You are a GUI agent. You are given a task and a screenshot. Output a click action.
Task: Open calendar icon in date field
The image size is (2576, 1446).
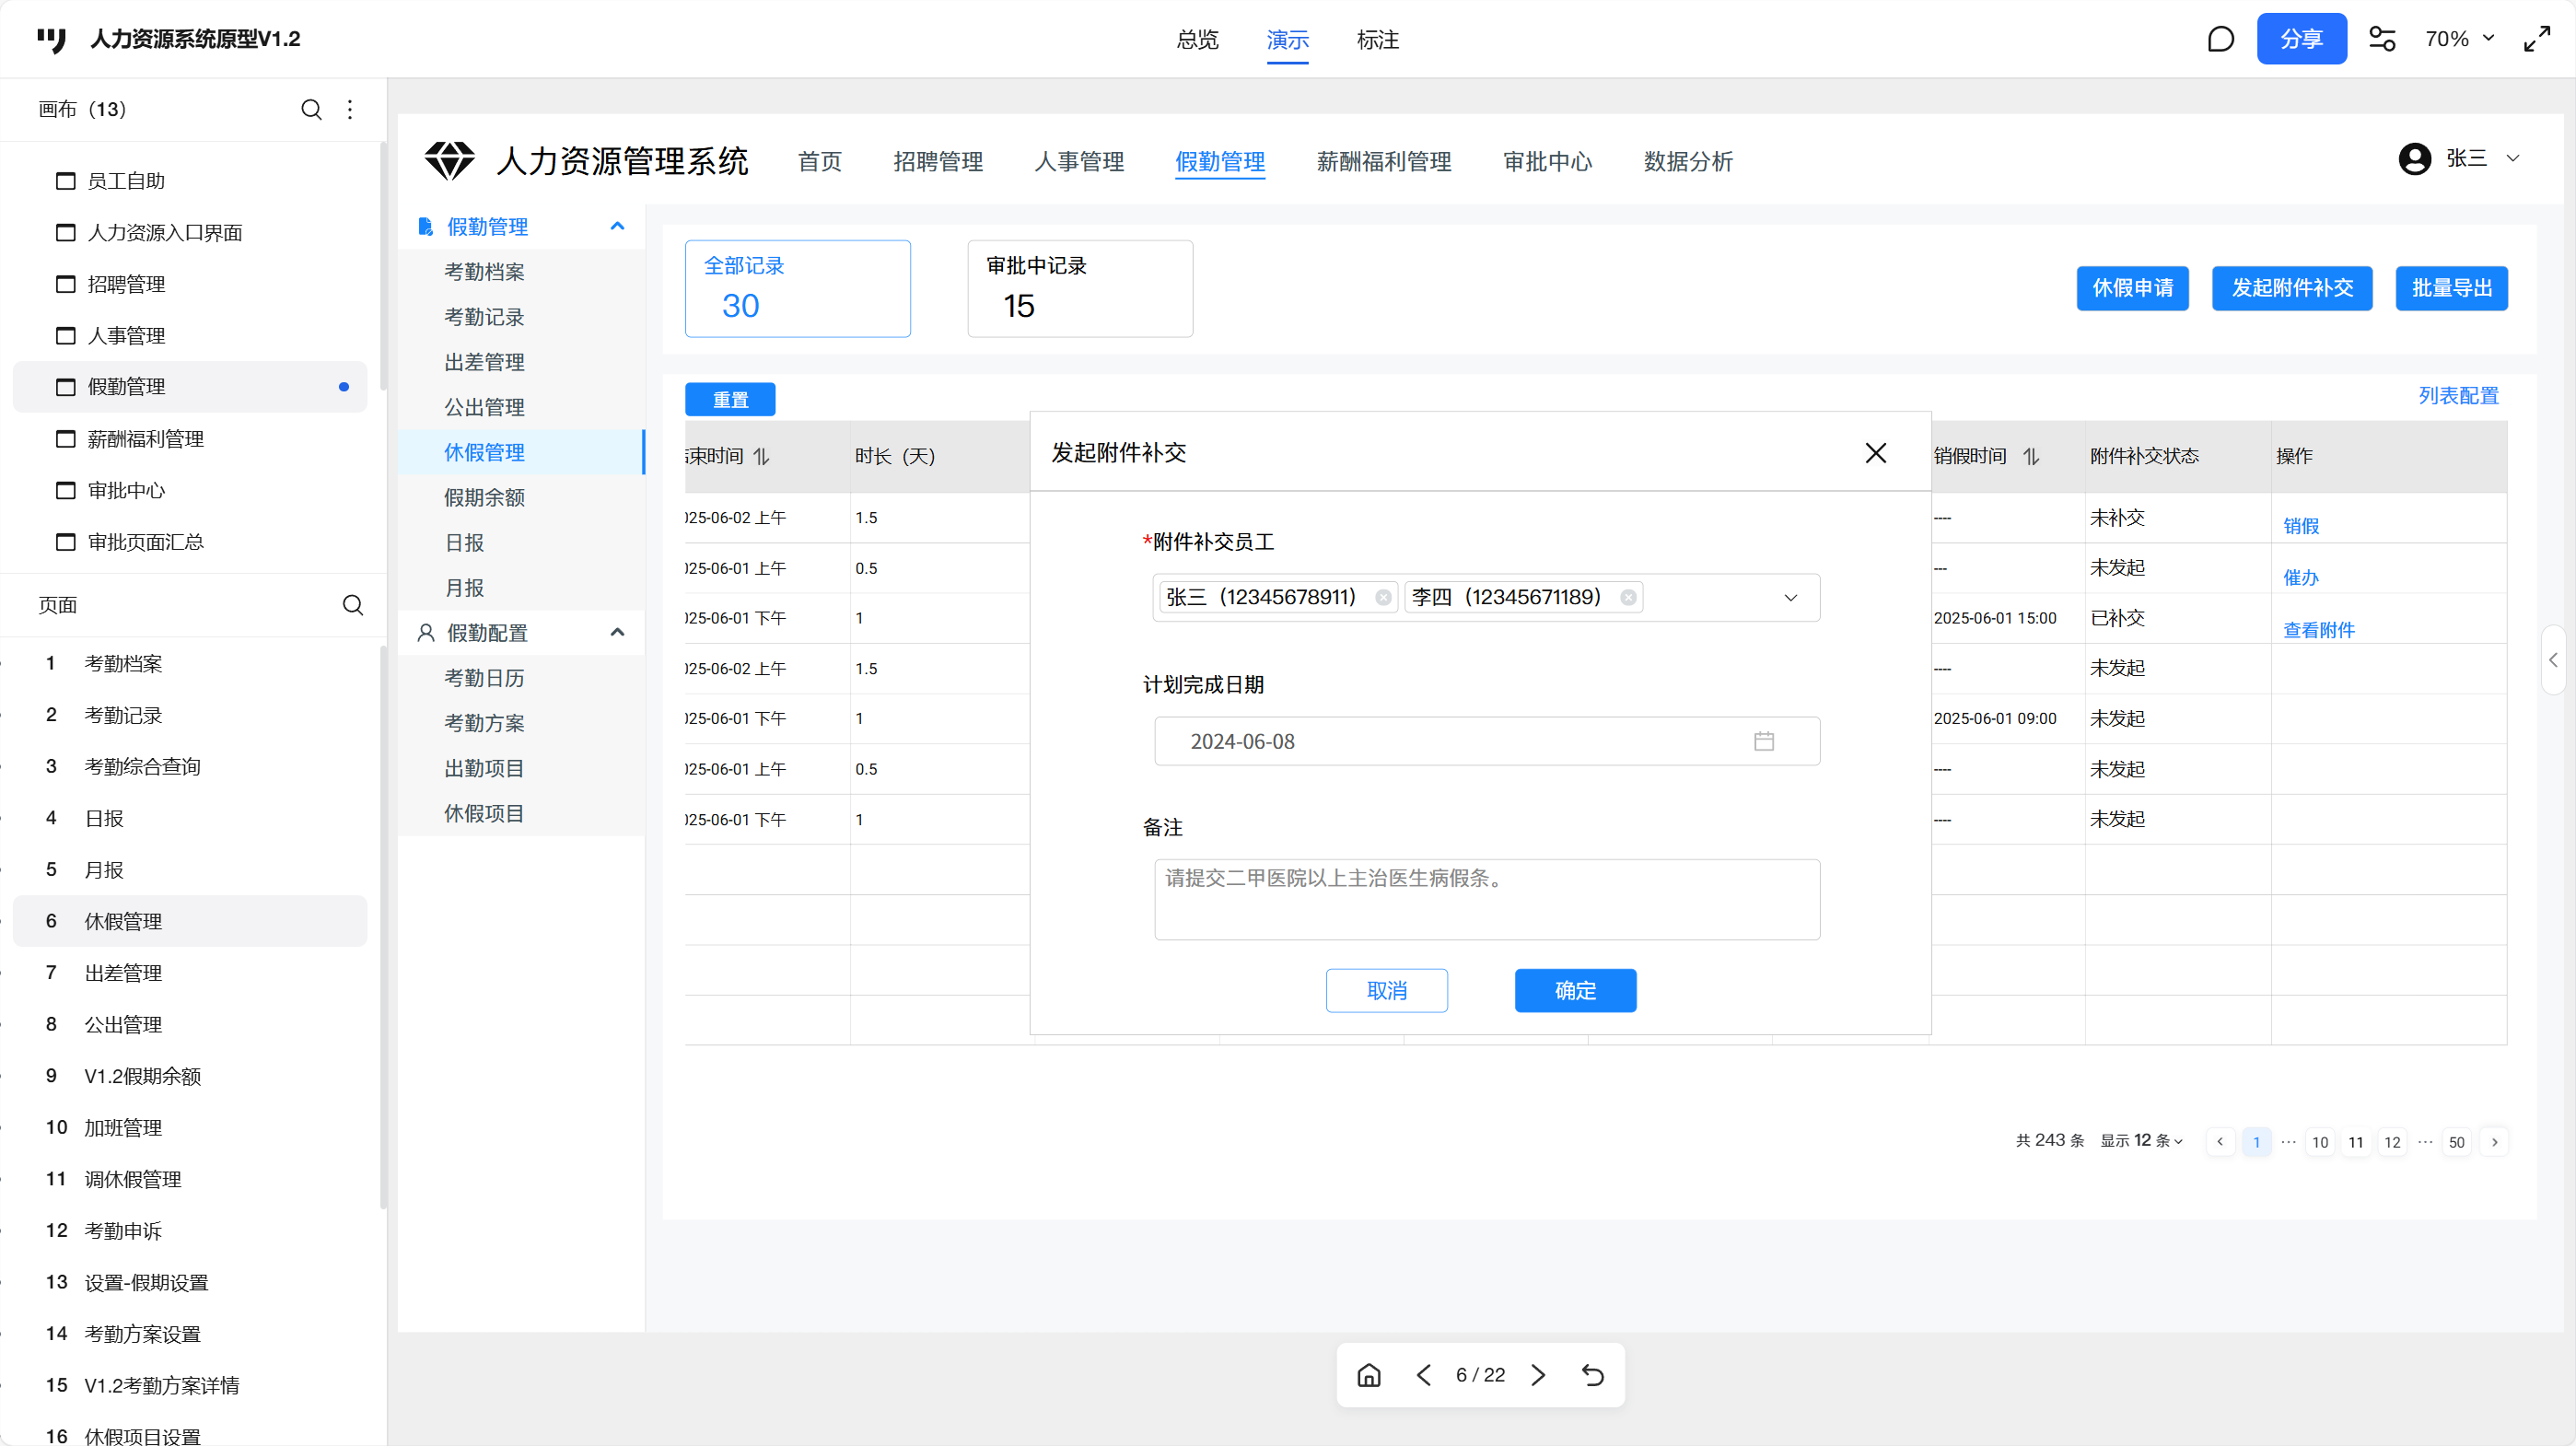1764,741
